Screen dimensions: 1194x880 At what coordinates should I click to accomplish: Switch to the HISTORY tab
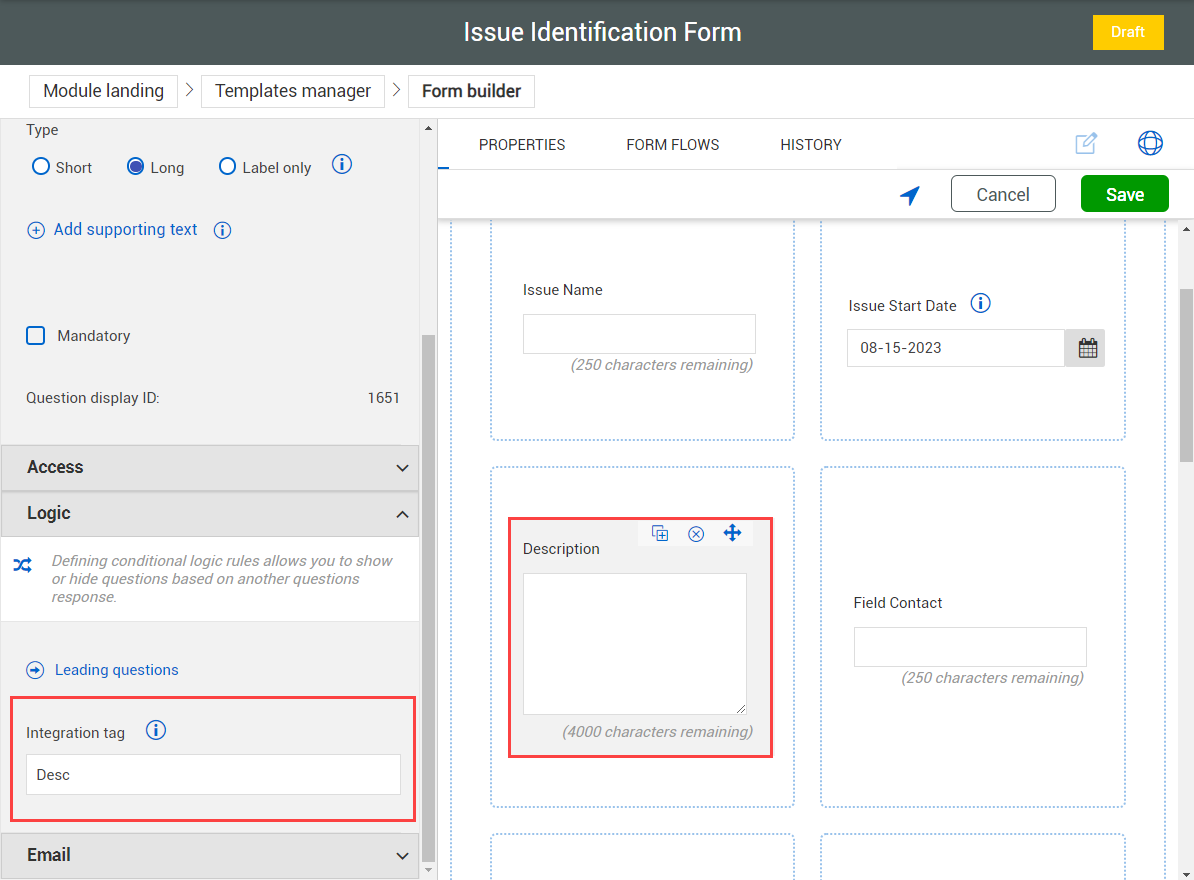(x=810, y=144)
